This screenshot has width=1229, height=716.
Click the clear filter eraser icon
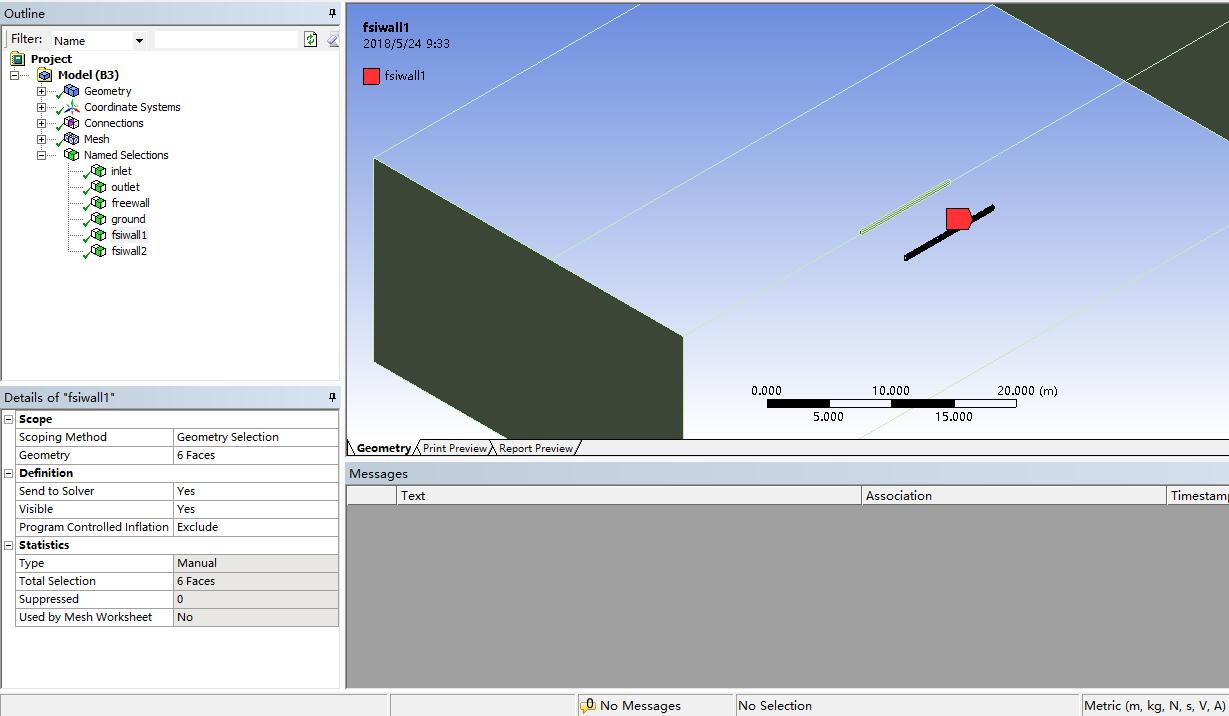pos(332,40)
